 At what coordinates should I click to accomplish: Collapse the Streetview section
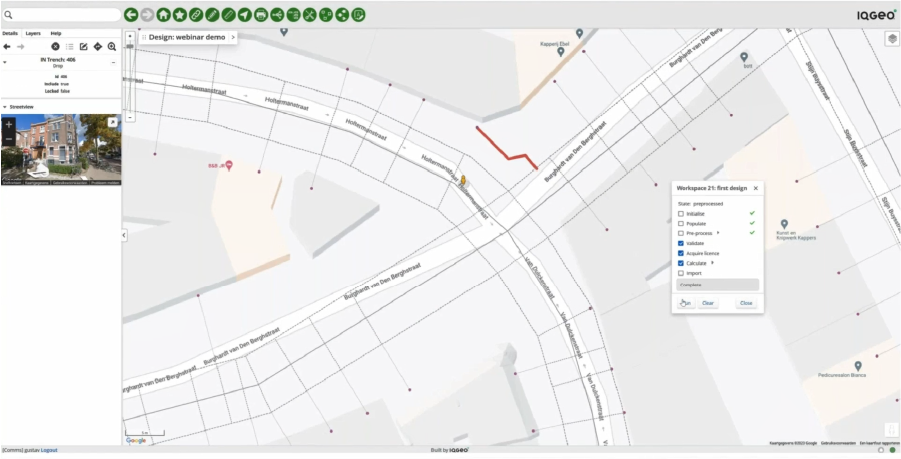(x=5, y=107)
